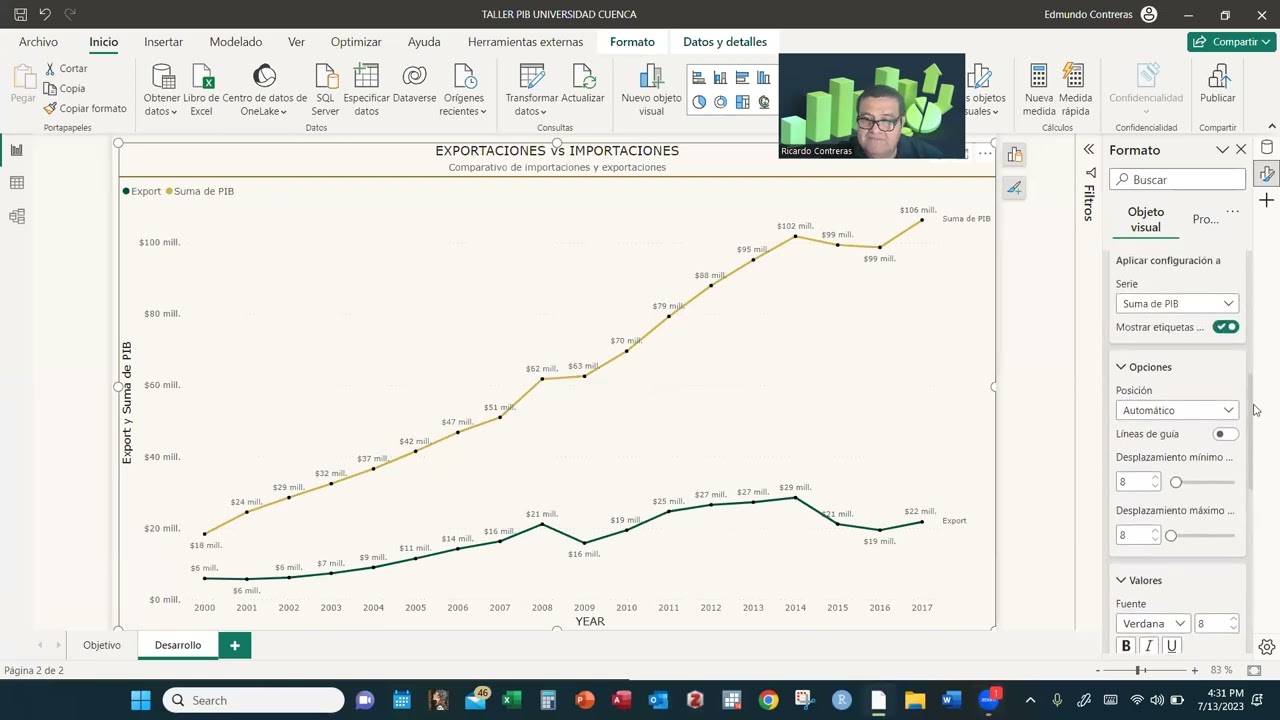This screenshot has height=720, width=1280.
Task: Toggle bold for Valores font
Action: point(1126,646)
